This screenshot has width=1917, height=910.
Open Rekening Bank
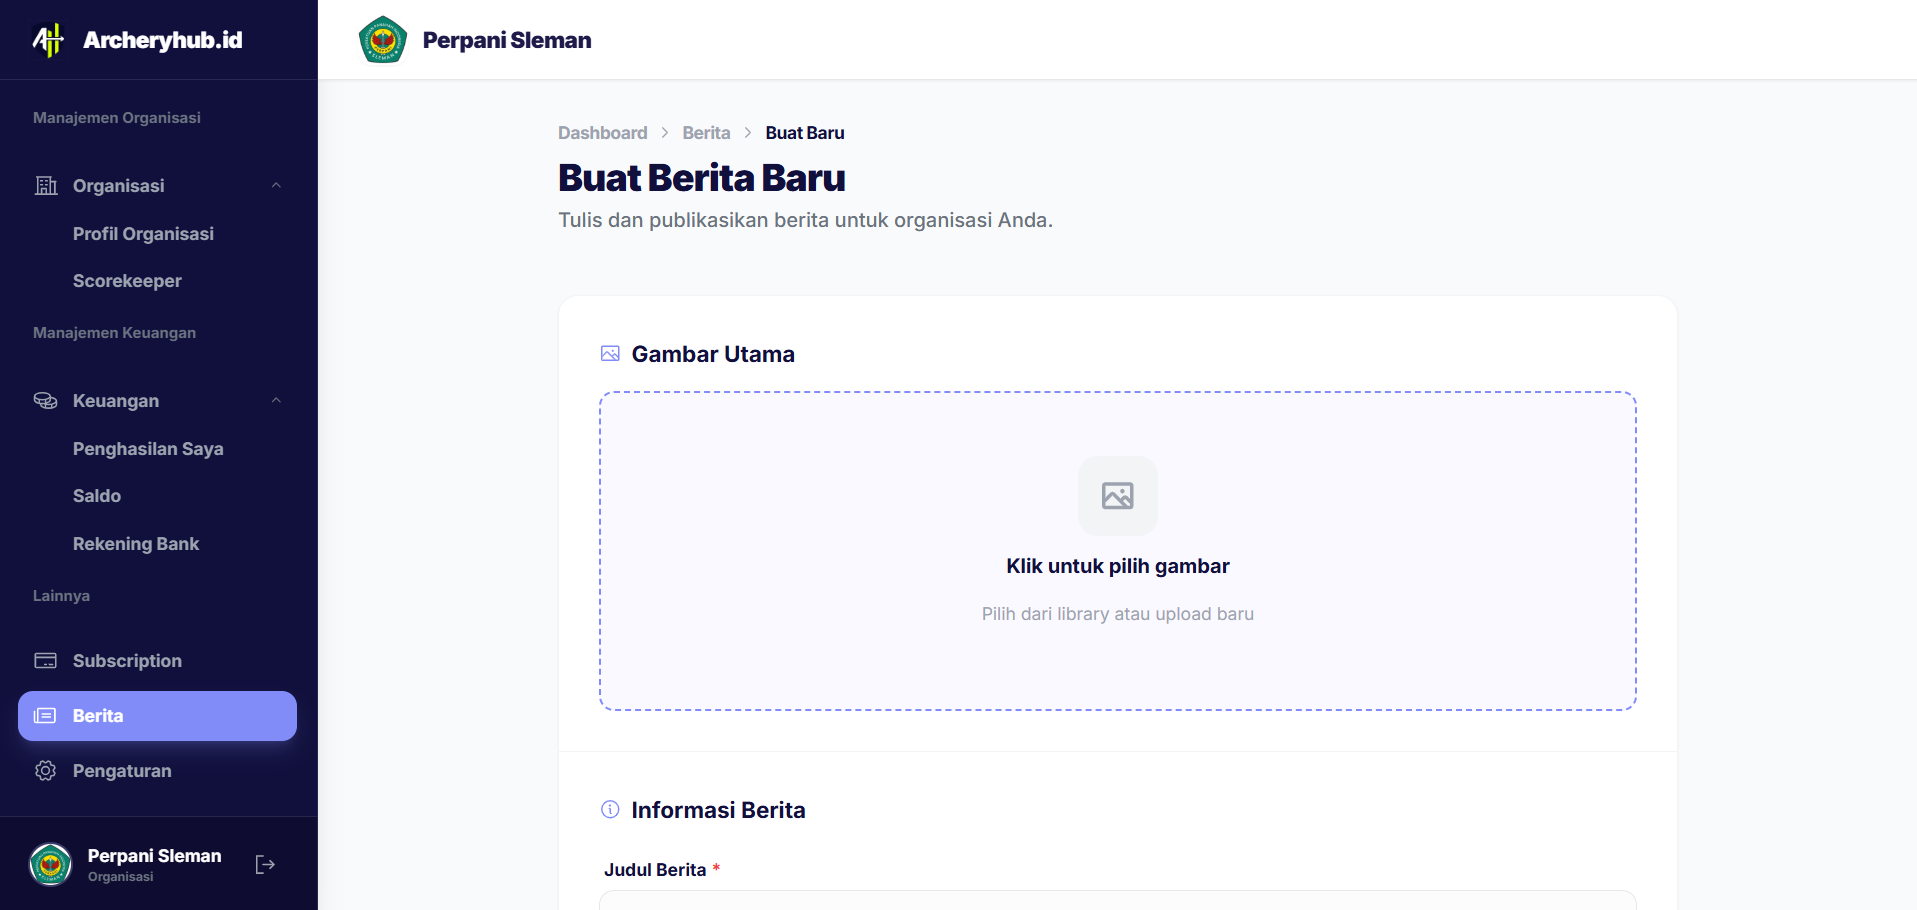point(136,543)
